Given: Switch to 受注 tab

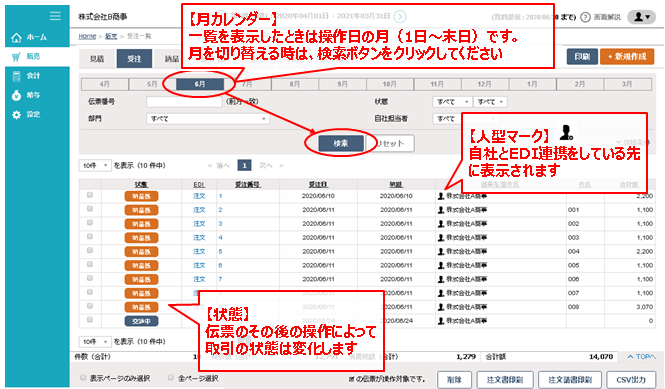Looking at the screenshot, I should click(134, 59).
